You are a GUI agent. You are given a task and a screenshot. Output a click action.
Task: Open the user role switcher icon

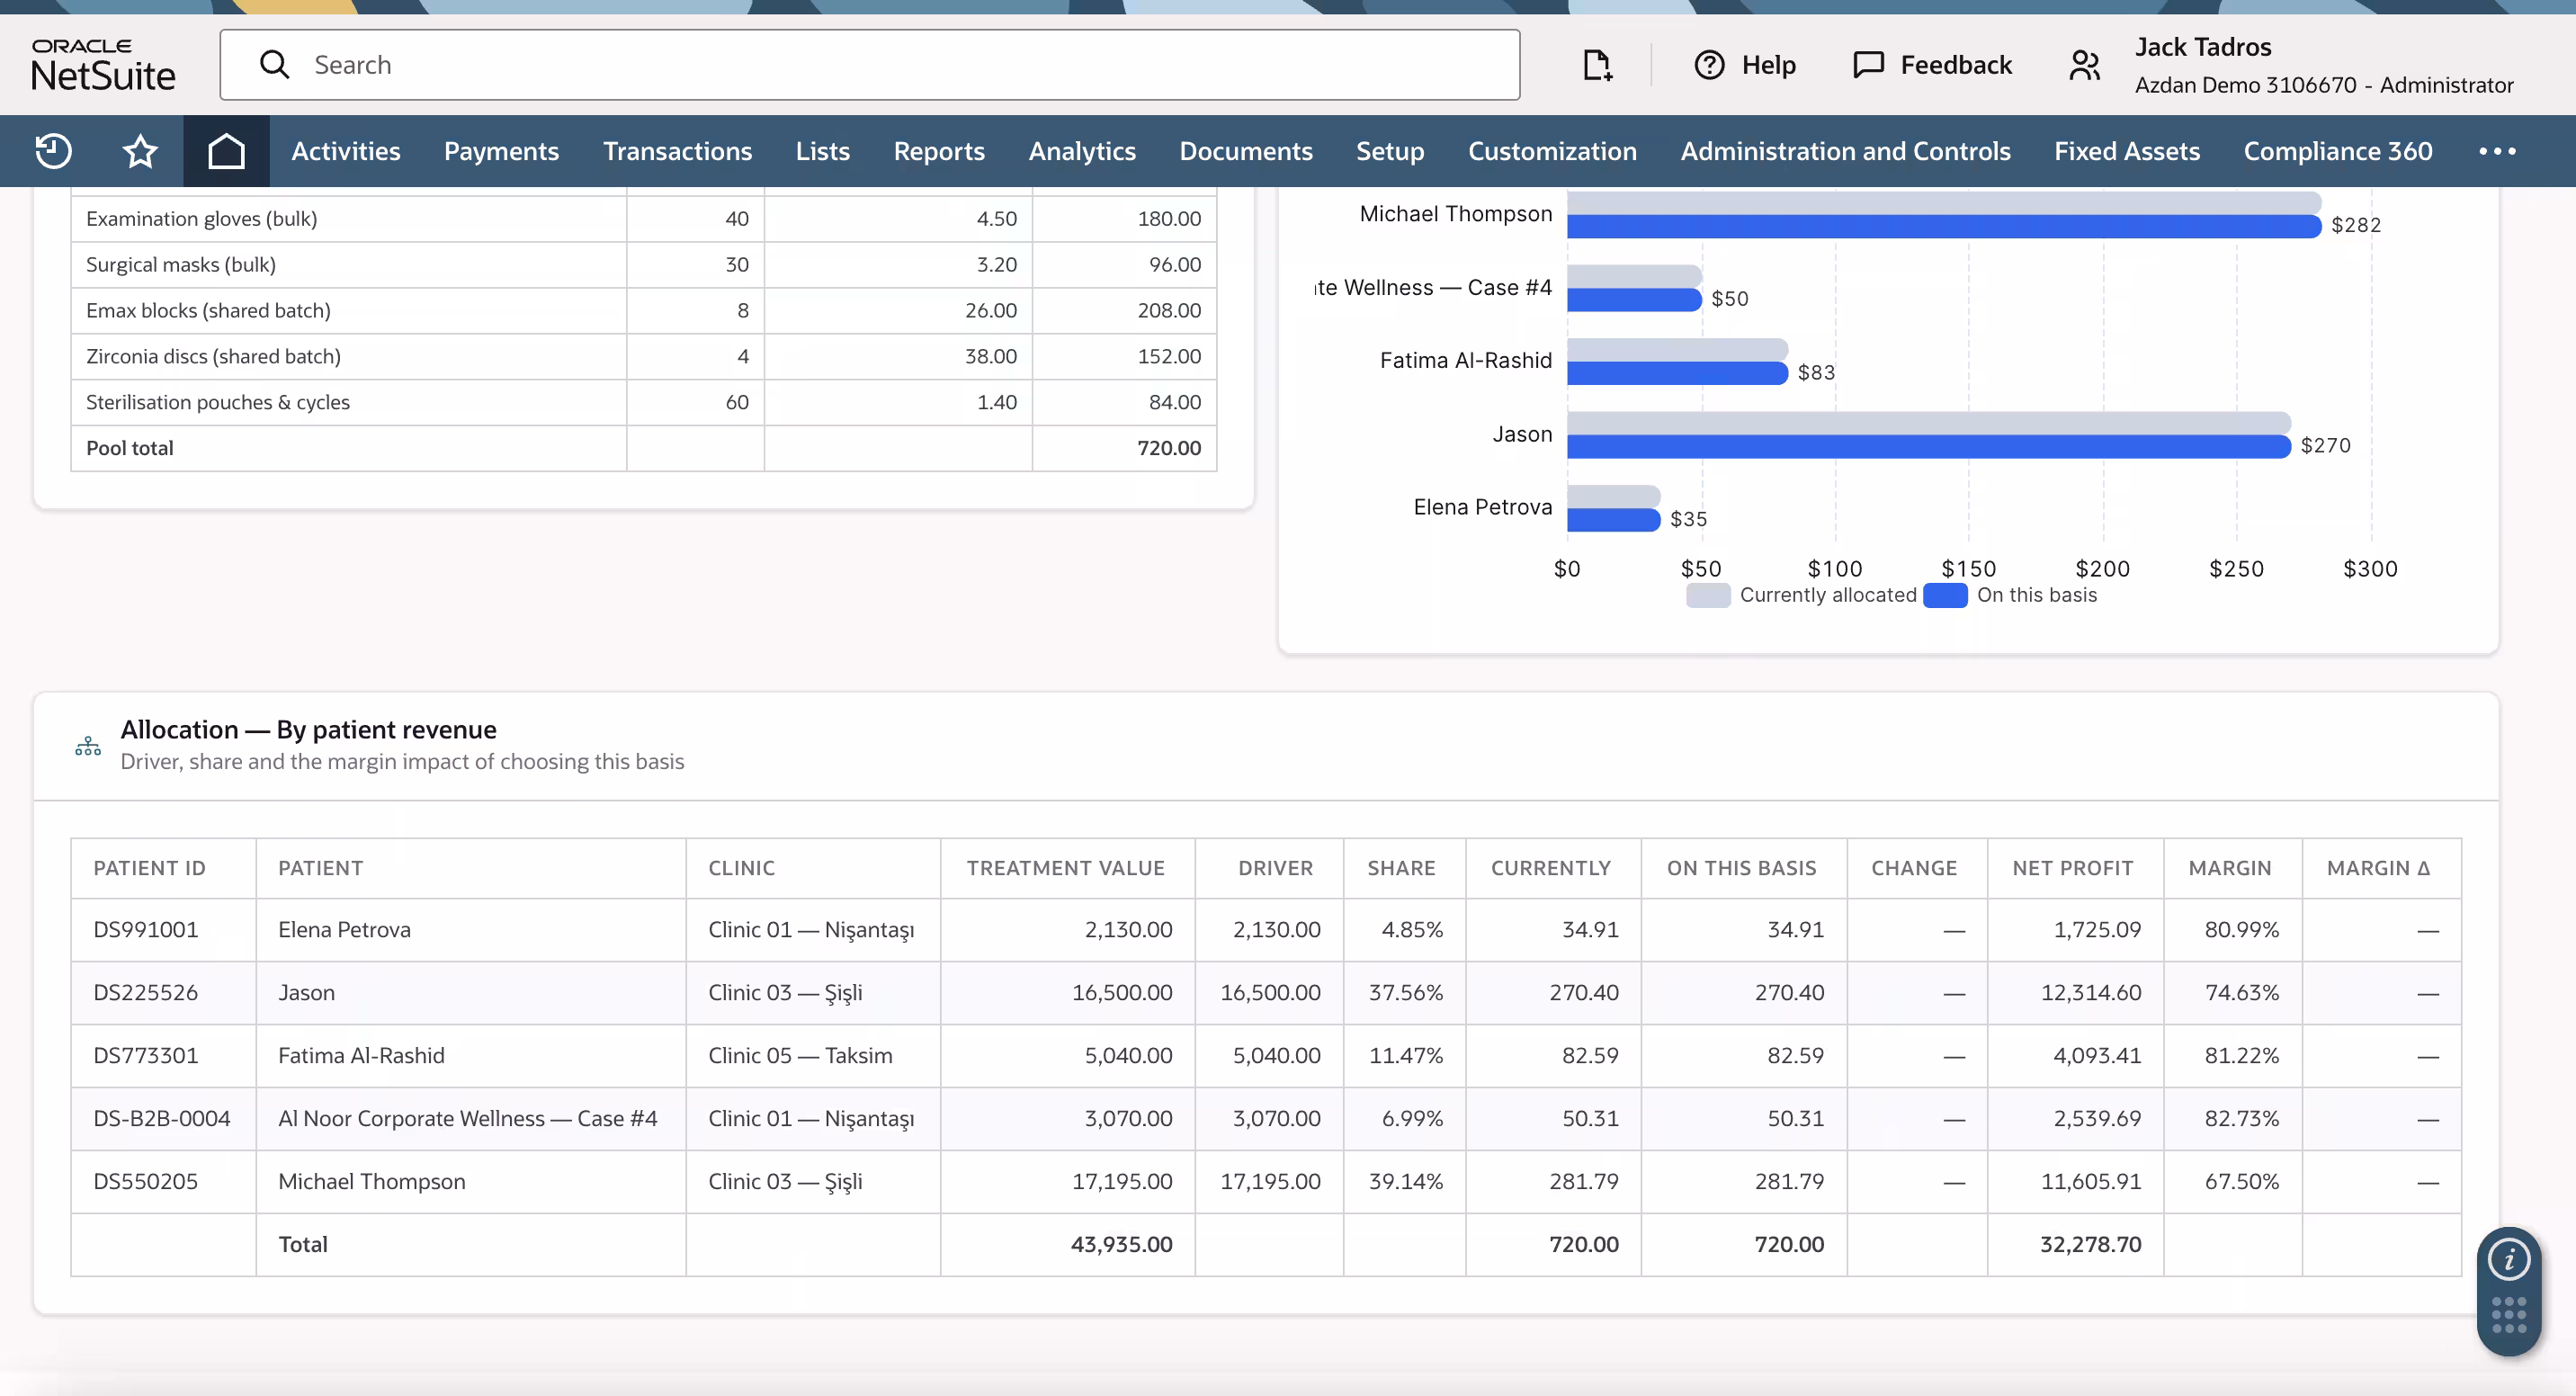[2085, 65]
